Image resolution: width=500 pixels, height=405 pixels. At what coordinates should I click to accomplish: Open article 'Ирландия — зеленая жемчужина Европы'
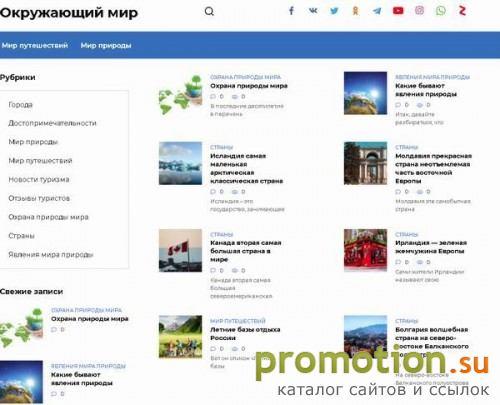(x=431, y=247)
